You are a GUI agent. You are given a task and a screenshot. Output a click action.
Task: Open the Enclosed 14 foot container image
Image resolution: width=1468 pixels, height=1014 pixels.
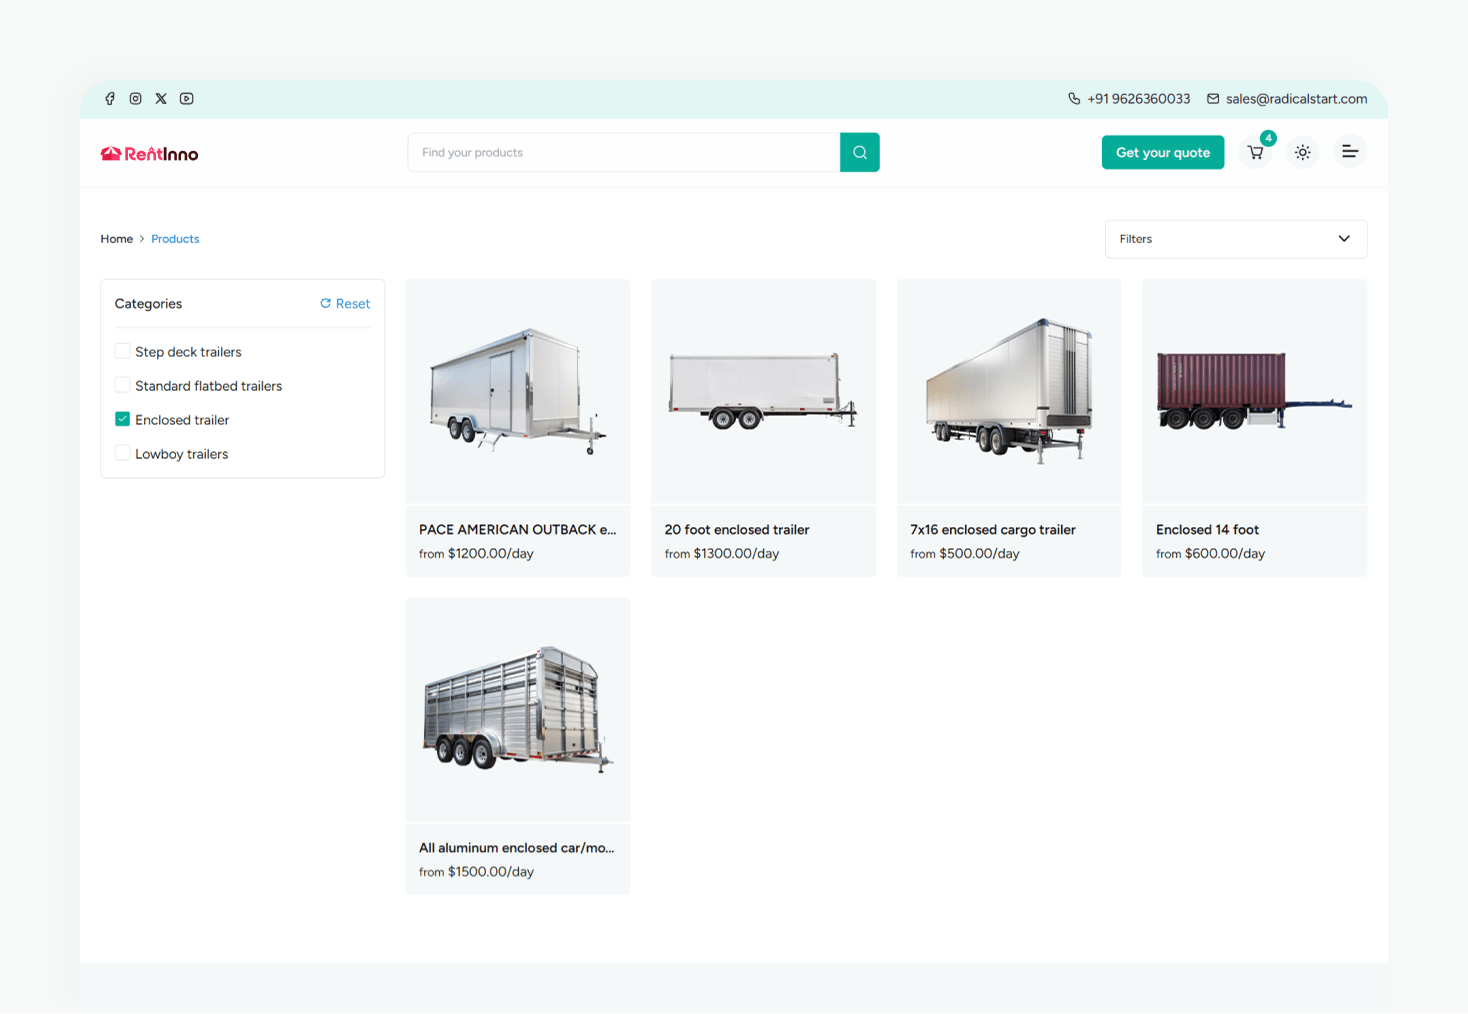(x=1254, y=391)
